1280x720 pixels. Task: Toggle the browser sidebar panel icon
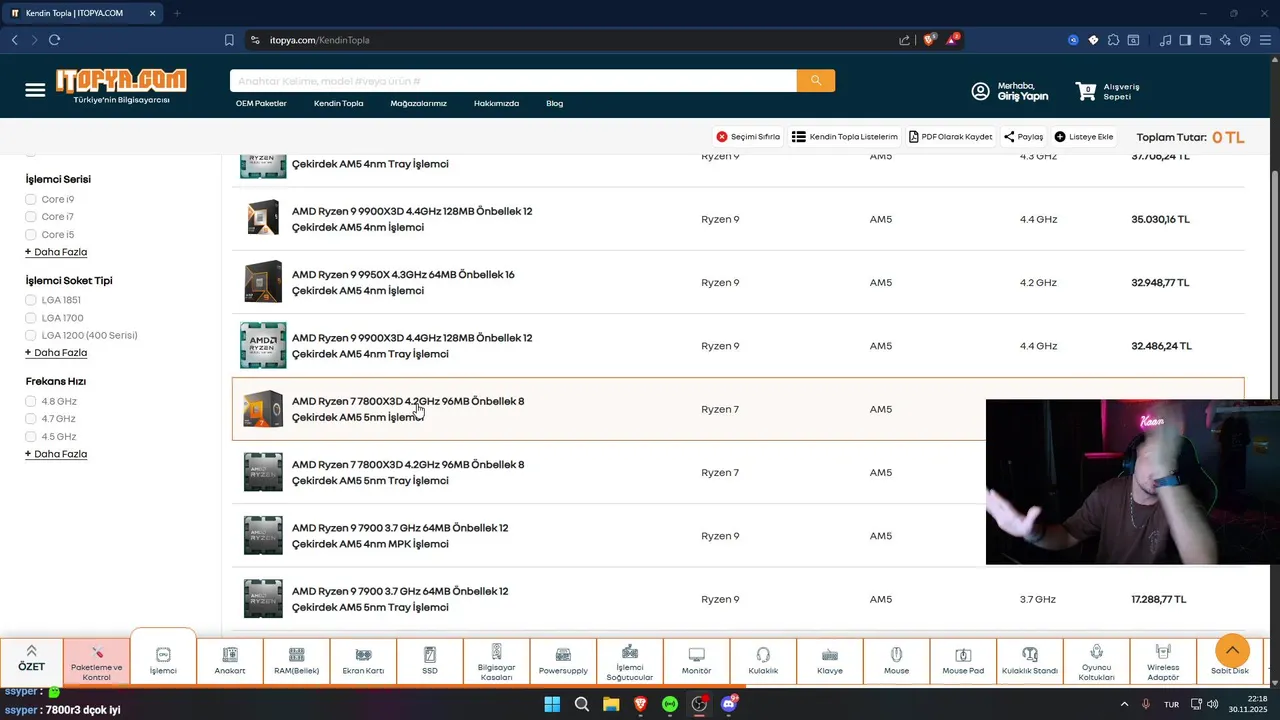[1185, 40]
